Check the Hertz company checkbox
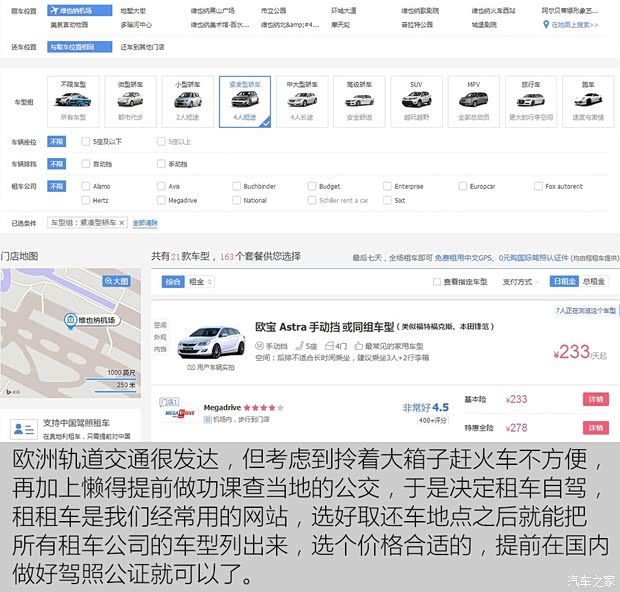 [x=85, y=200]
